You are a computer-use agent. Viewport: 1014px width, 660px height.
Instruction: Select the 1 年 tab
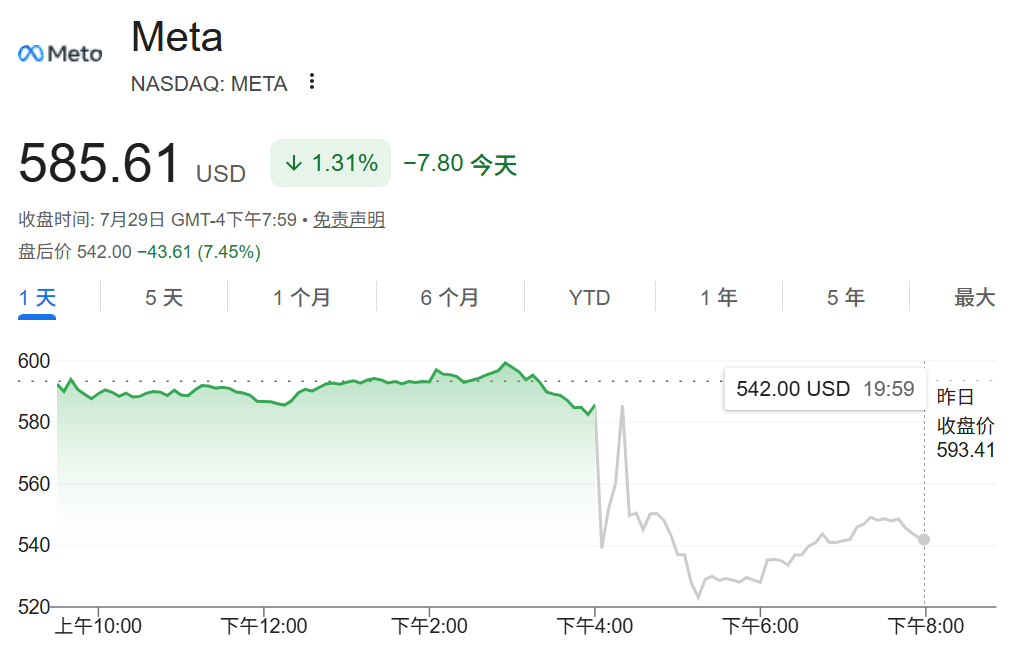(718, 298)
